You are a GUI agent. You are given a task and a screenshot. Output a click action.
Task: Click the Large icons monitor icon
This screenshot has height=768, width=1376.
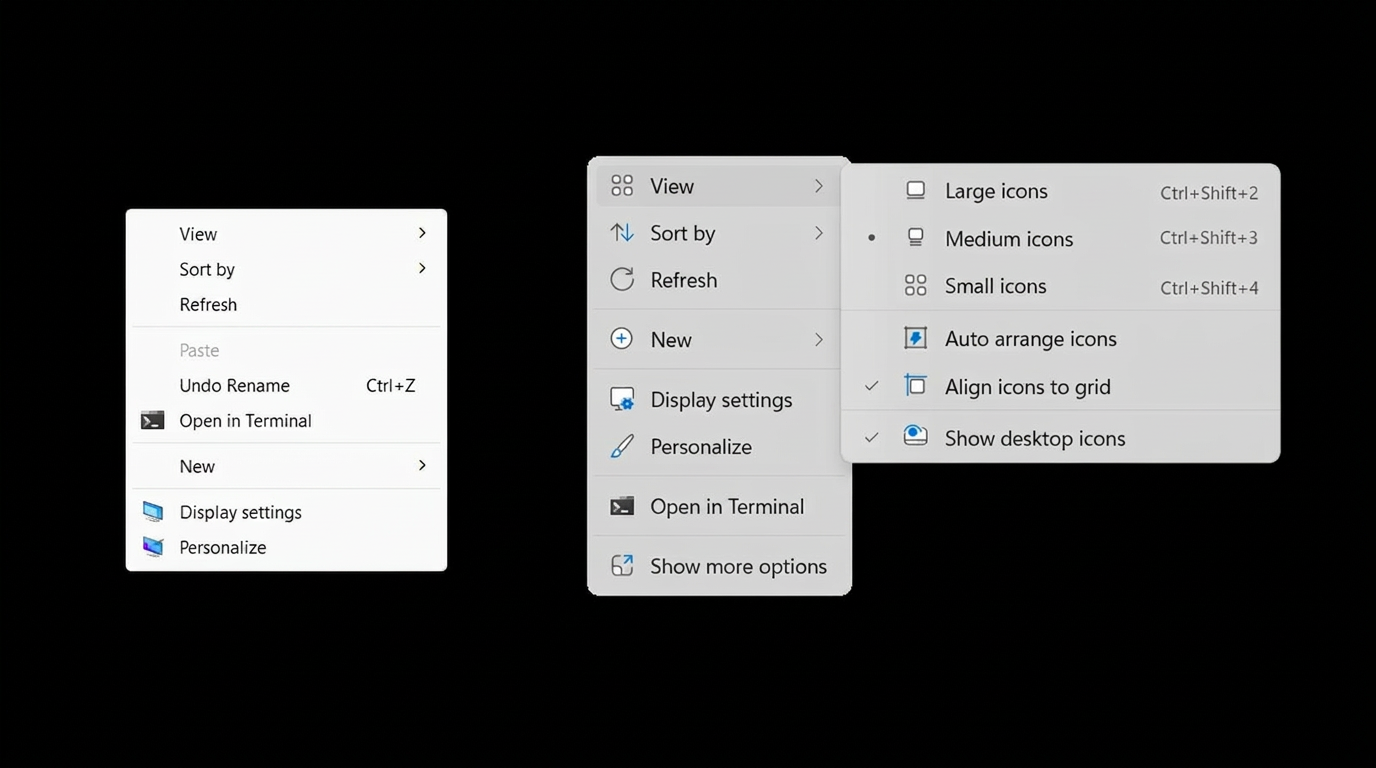point(915,190)
